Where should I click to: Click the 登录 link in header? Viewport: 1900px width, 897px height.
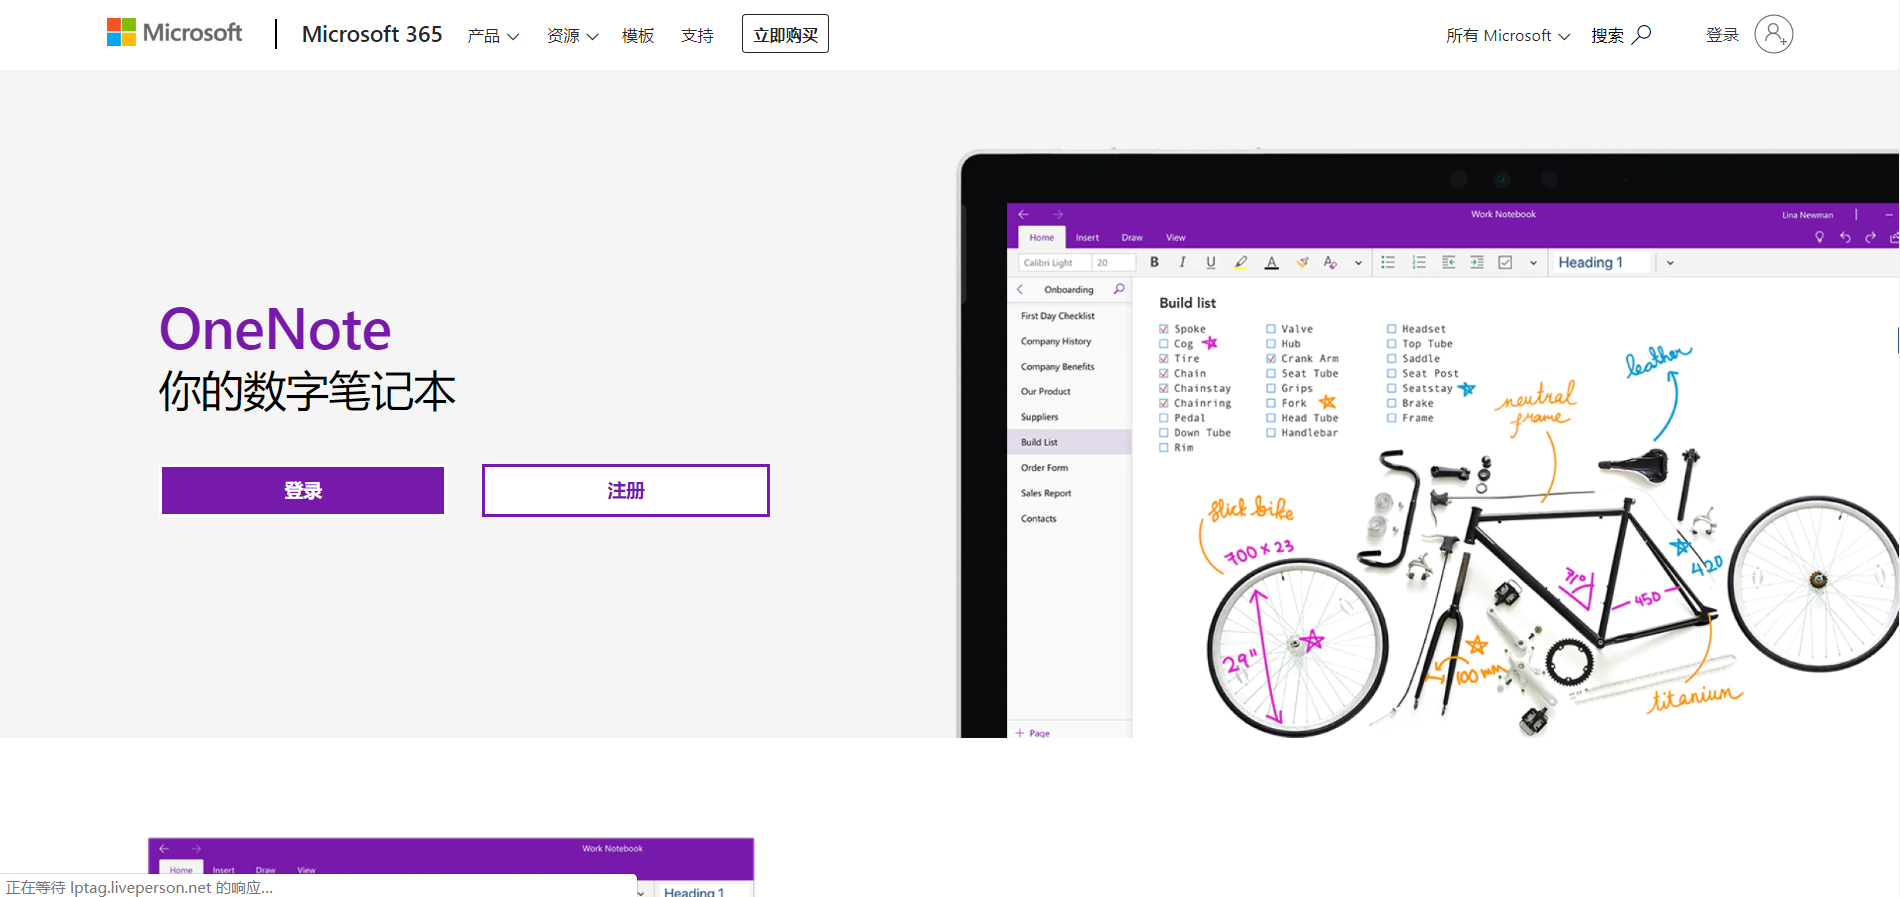click(x=1722, y=35)
